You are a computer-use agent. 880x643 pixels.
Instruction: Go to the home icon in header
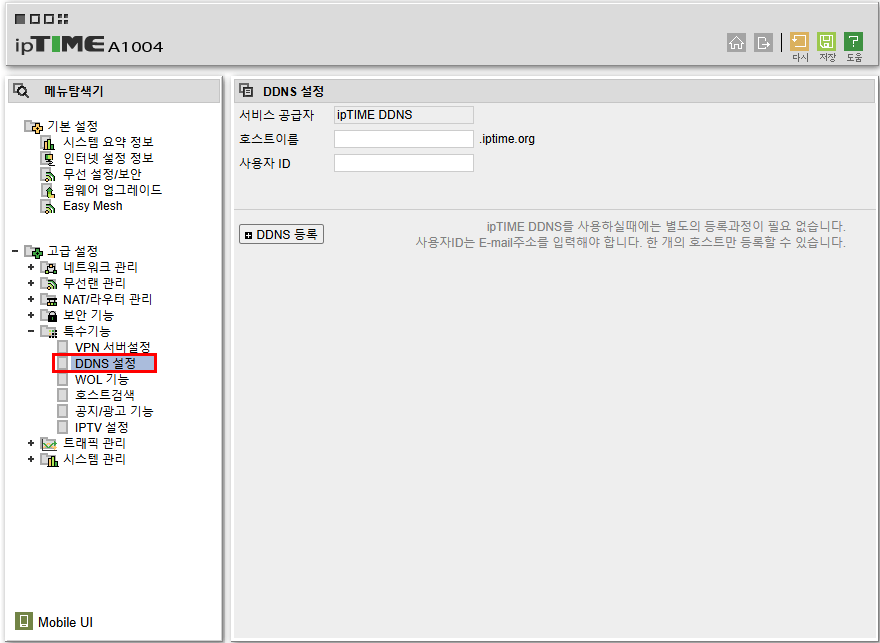coord(736,43)
